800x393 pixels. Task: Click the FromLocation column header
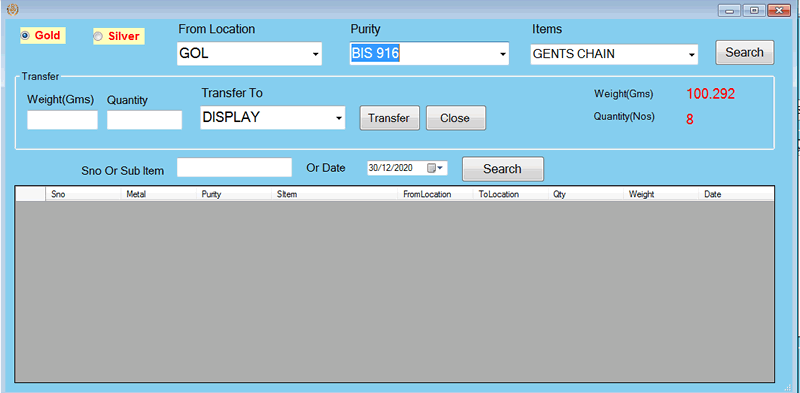[435, 194]
